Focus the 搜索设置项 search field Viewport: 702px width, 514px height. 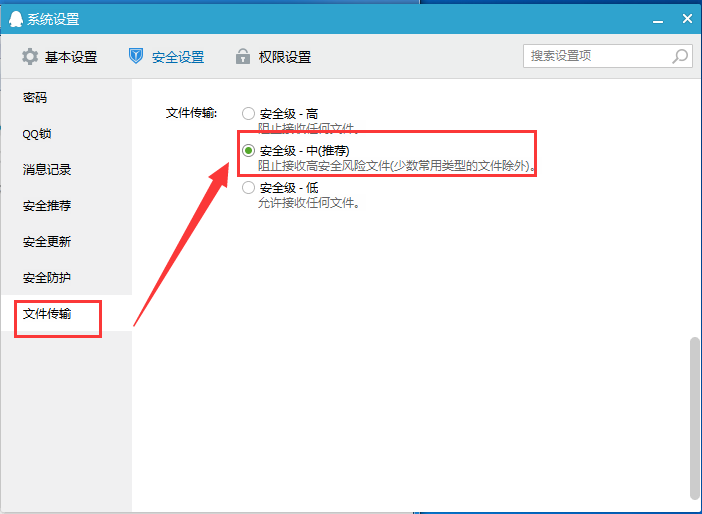coord(608,56)
